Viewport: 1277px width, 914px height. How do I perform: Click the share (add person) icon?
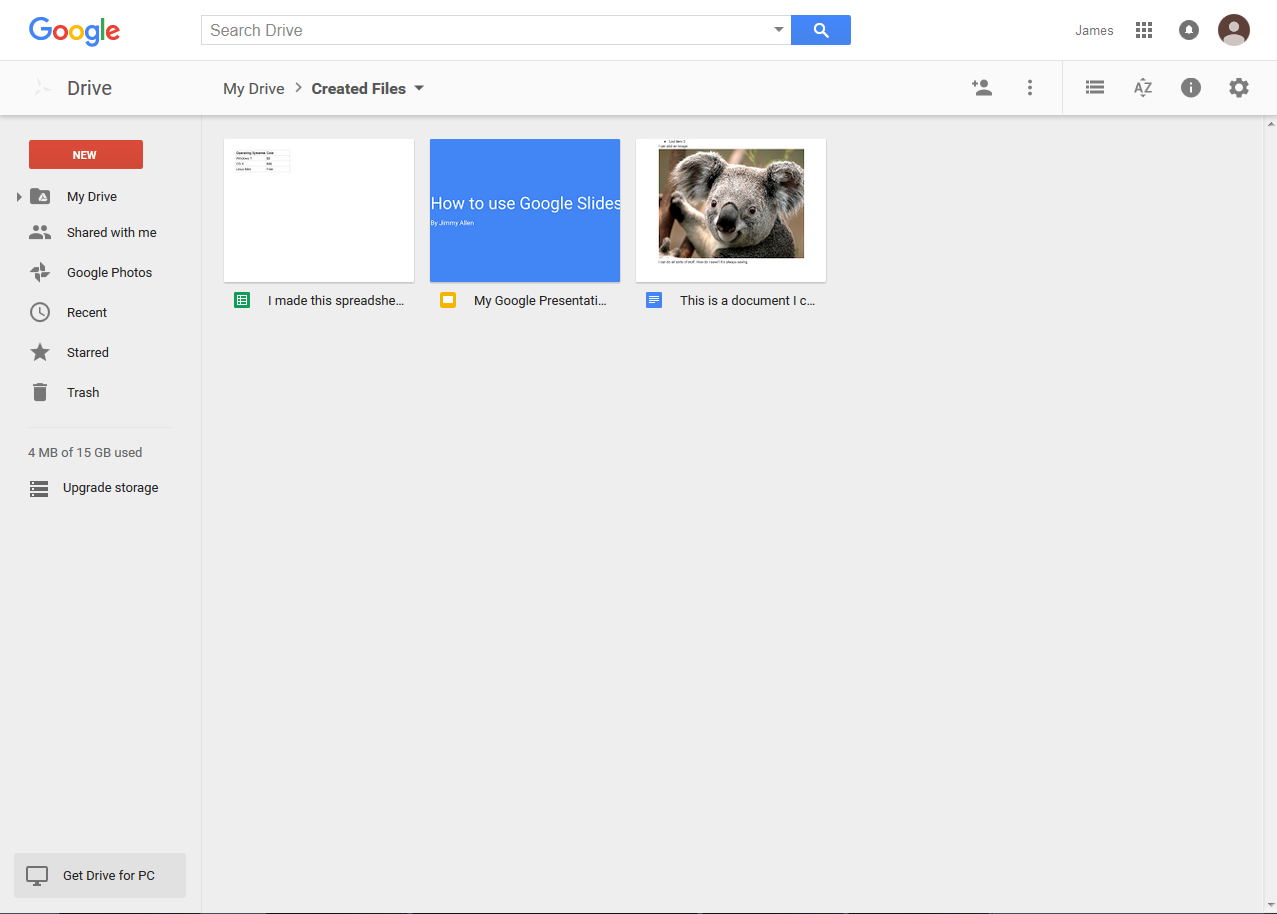(982, 88)
